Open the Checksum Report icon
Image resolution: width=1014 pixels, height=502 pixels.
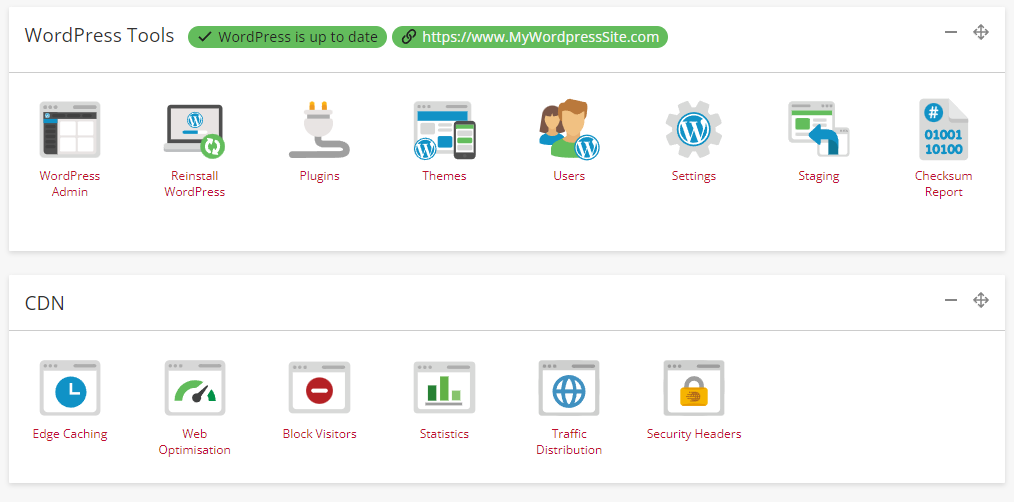(943, 130)
